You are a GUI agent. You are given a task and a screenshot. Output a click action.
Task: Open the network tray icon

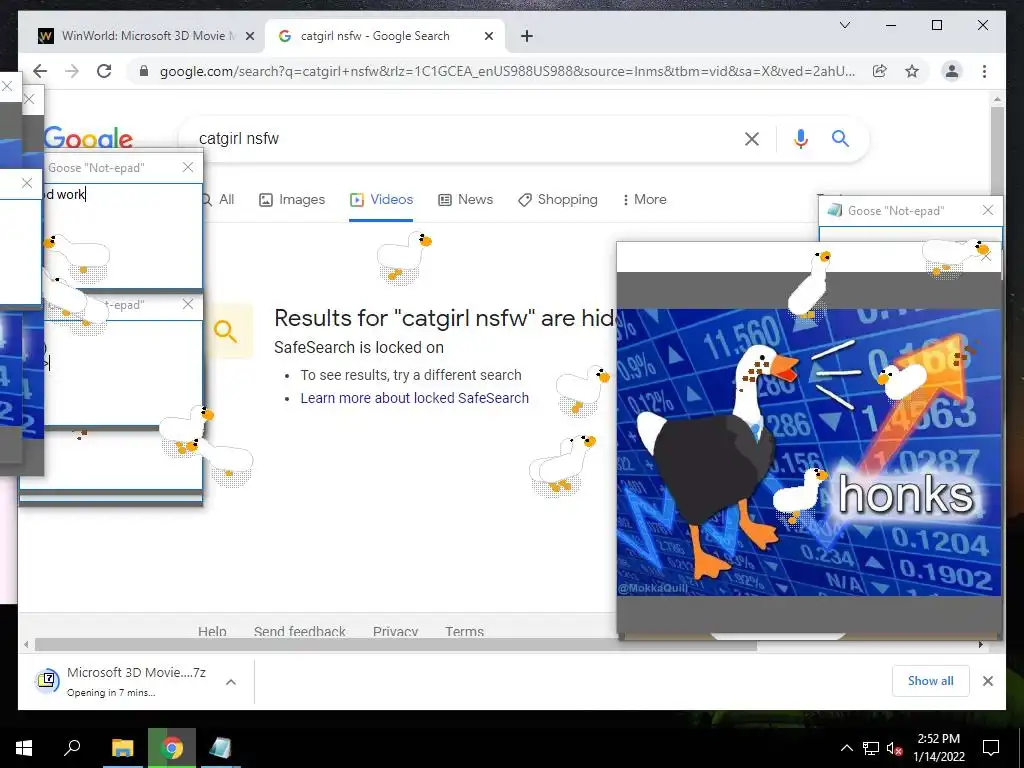coord(871,748)
